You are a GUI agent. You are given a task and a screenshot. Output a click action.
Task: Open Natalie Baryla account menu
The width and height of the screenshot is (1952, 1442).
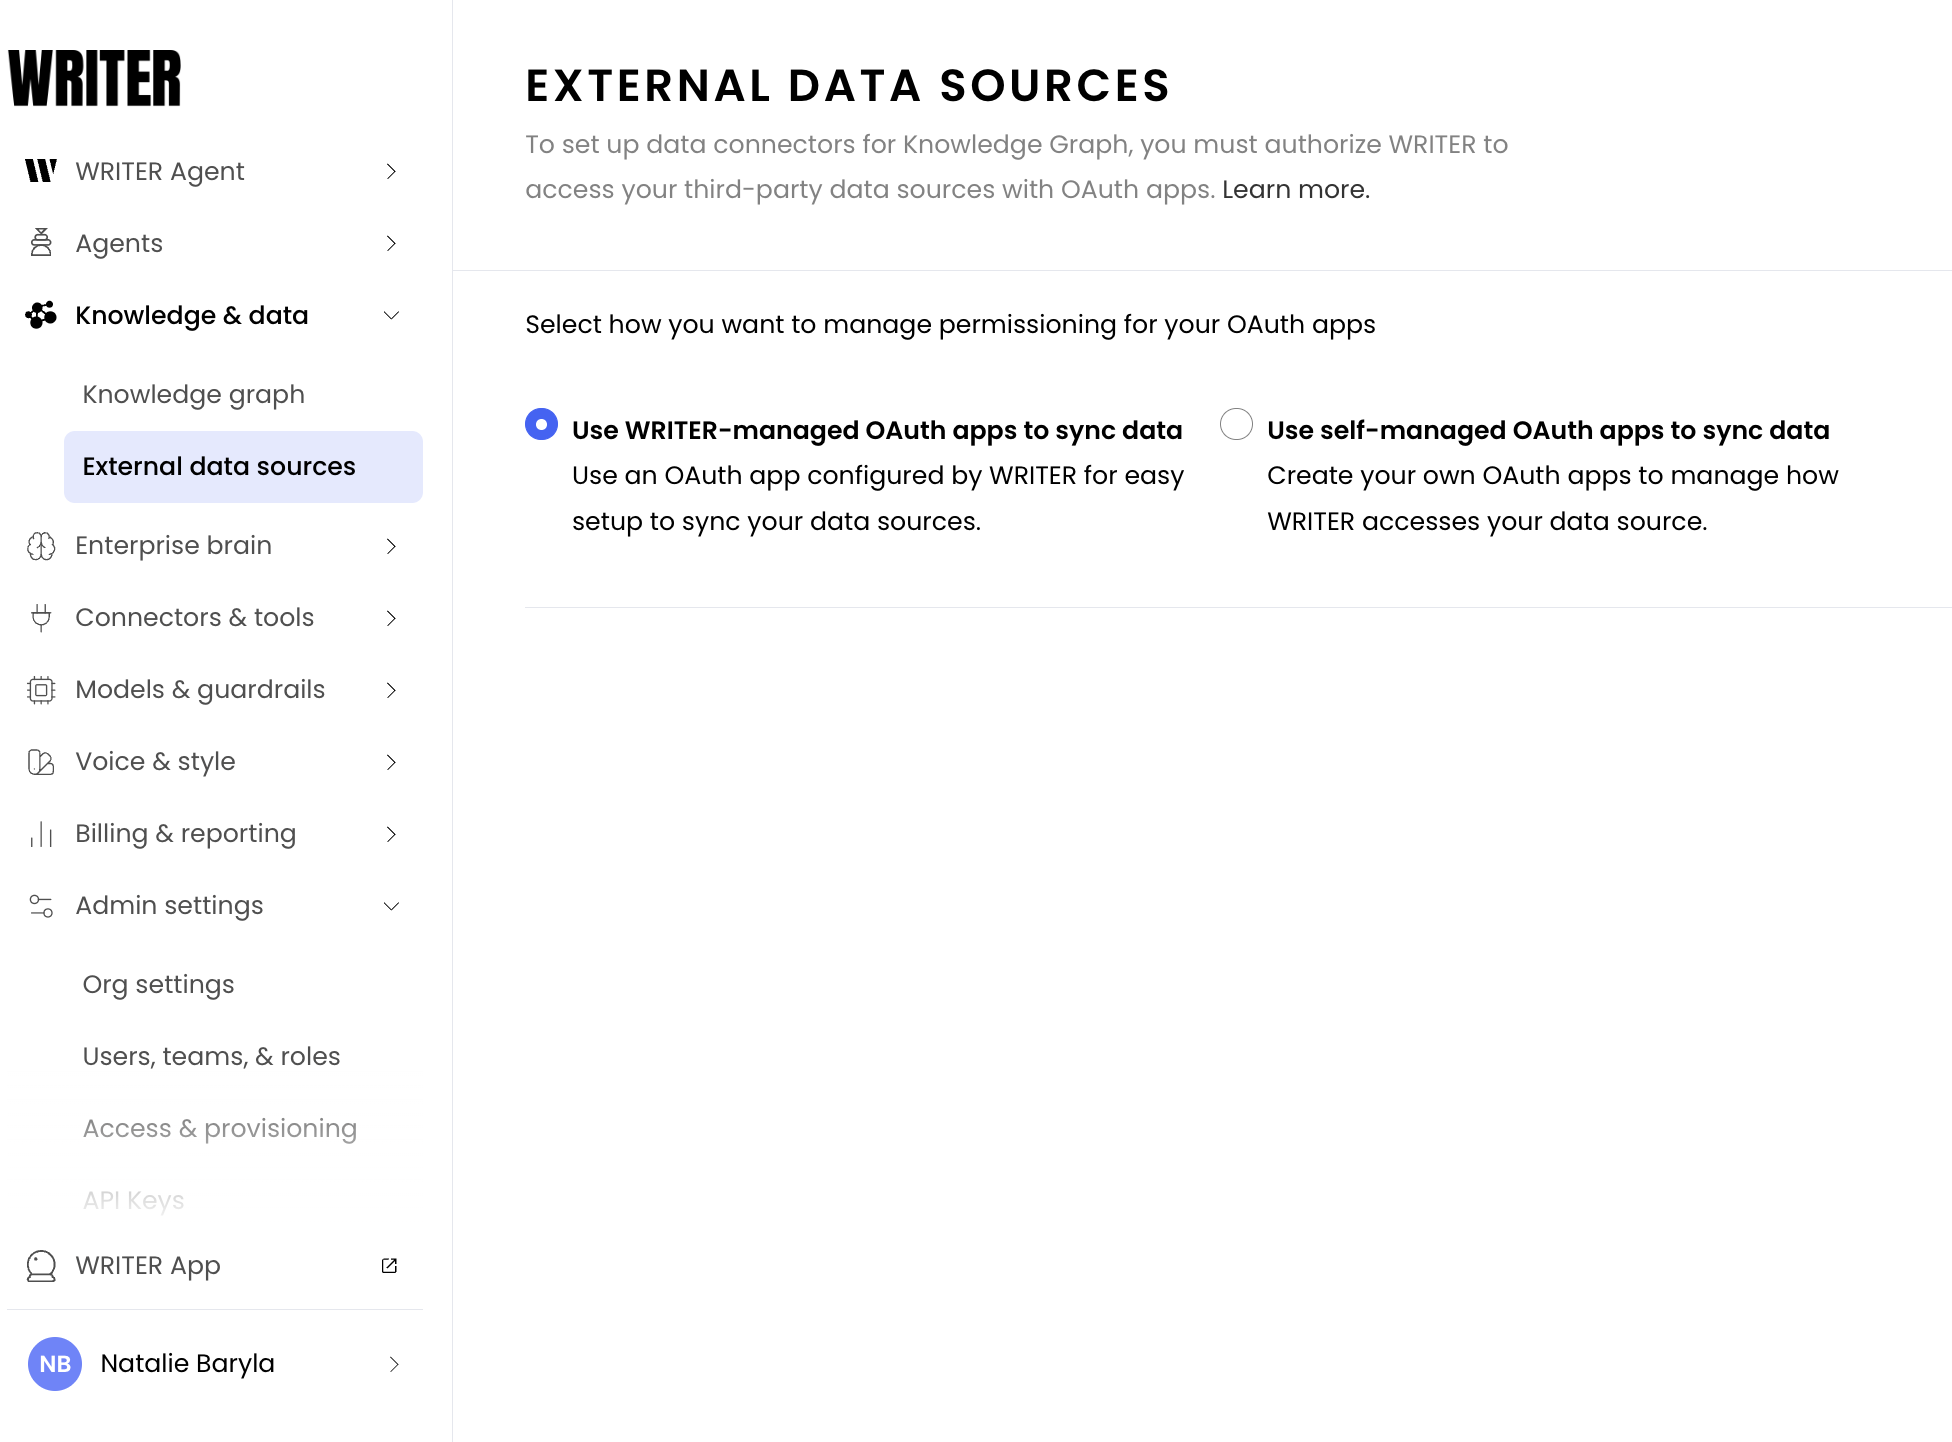coord(216,1364)
